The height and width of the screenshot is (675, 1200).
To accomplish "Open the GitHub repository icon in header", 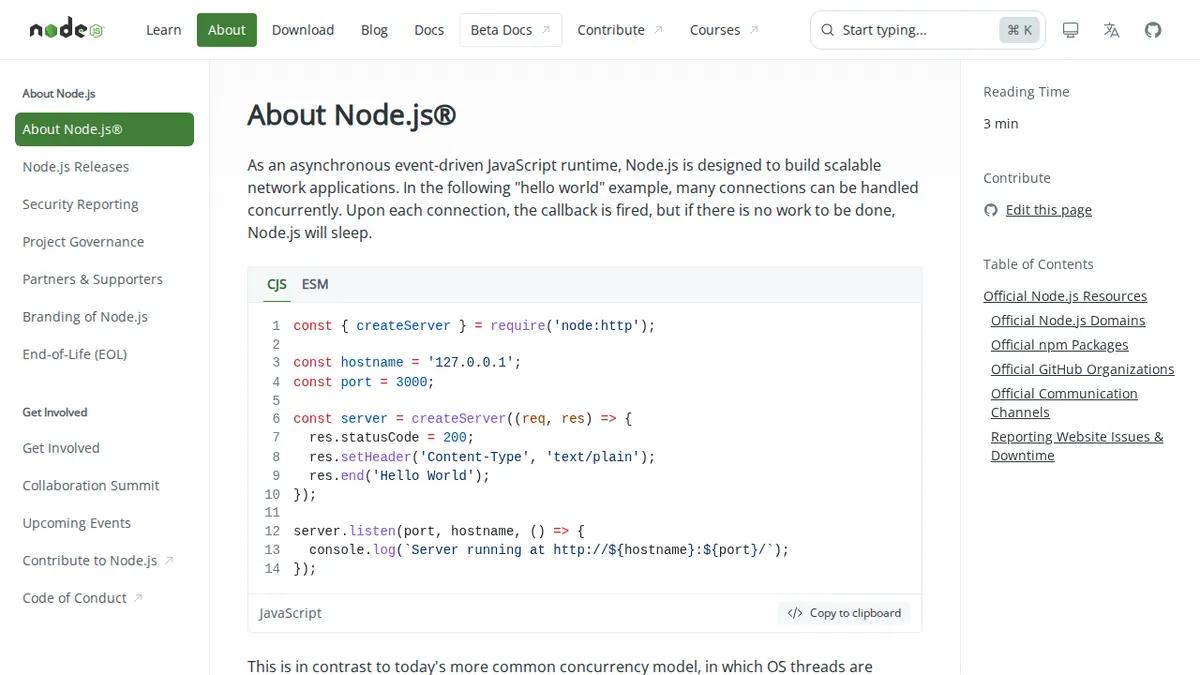I will click(1153, 30).
